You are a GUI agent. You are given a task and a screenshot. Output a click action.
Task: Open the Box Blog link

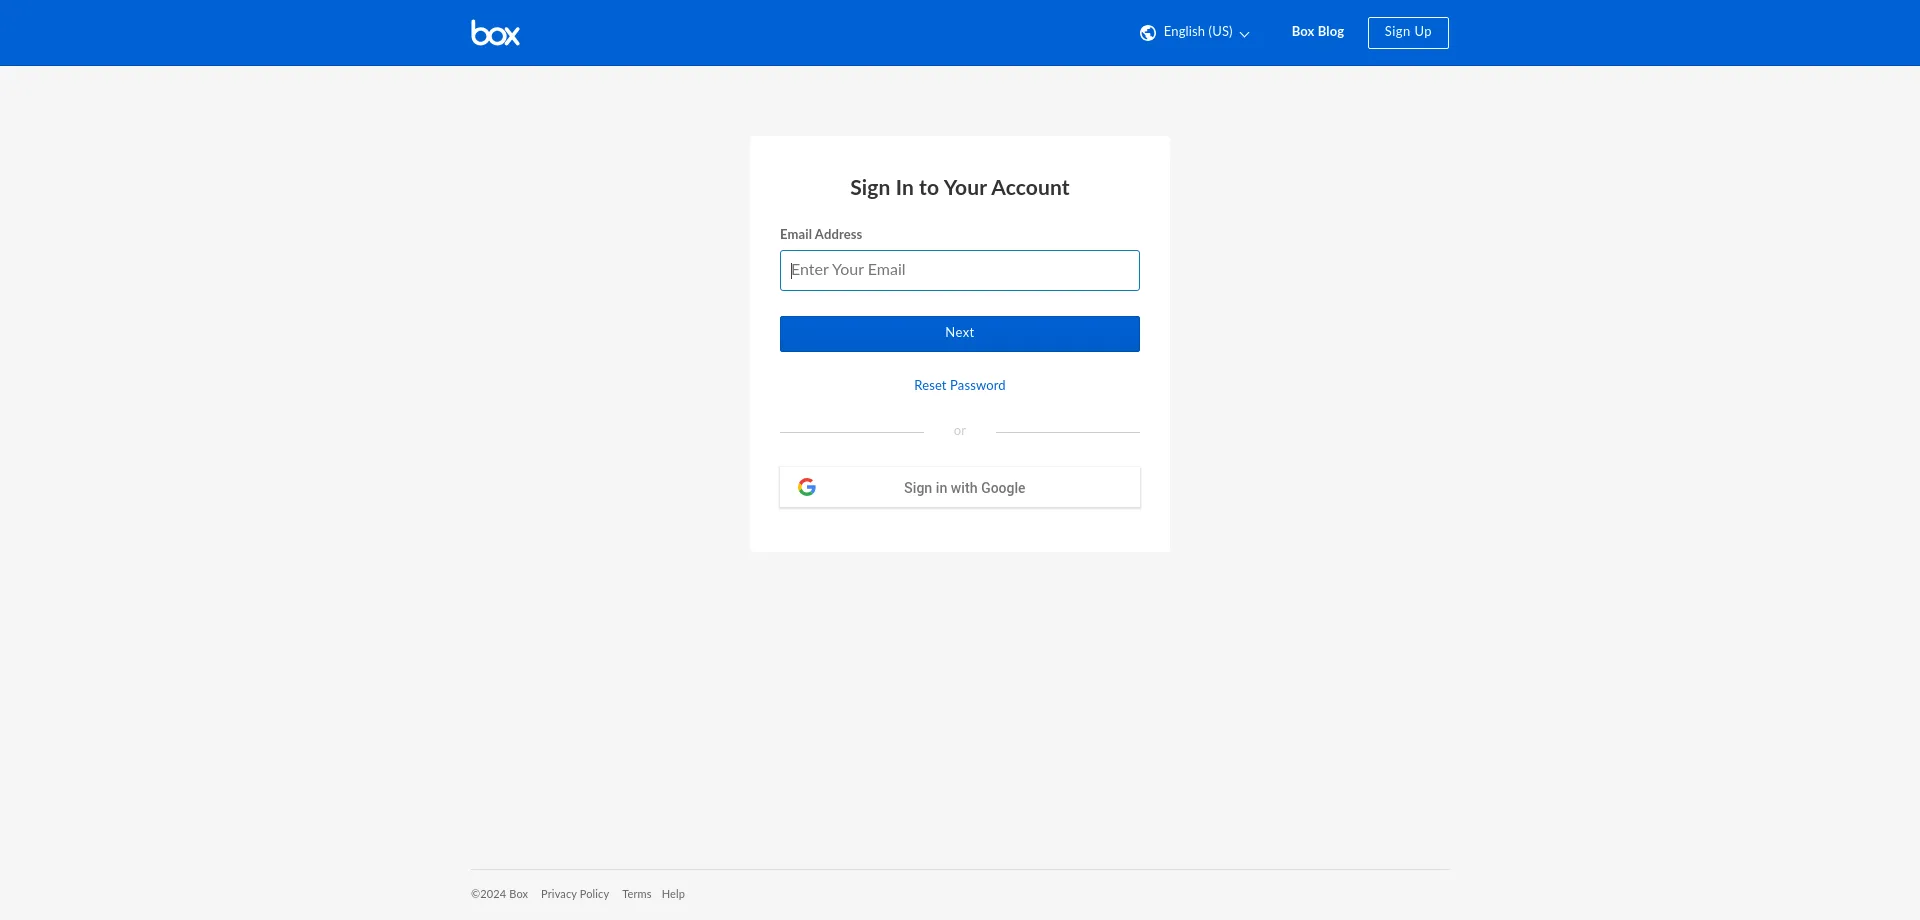pos(1317,32)
